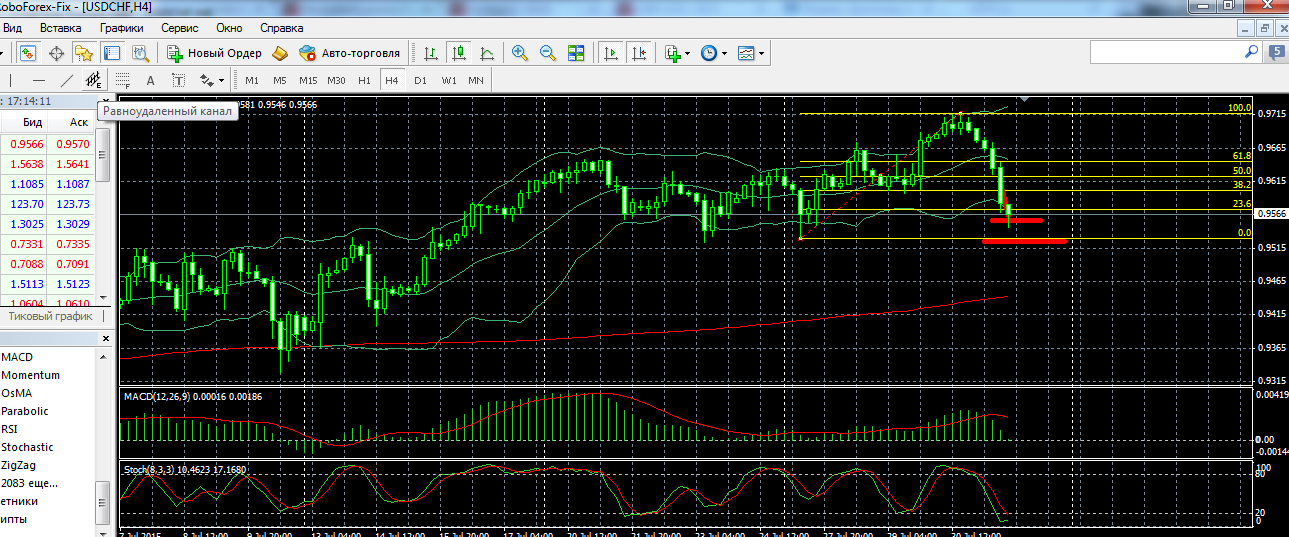Switch chart to line chart mode

[487, 53]
